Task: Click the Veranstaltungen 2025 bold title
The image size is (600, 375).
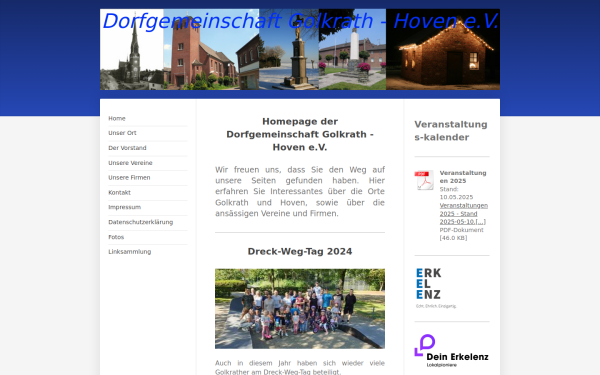Action: (x=463, y=177)
